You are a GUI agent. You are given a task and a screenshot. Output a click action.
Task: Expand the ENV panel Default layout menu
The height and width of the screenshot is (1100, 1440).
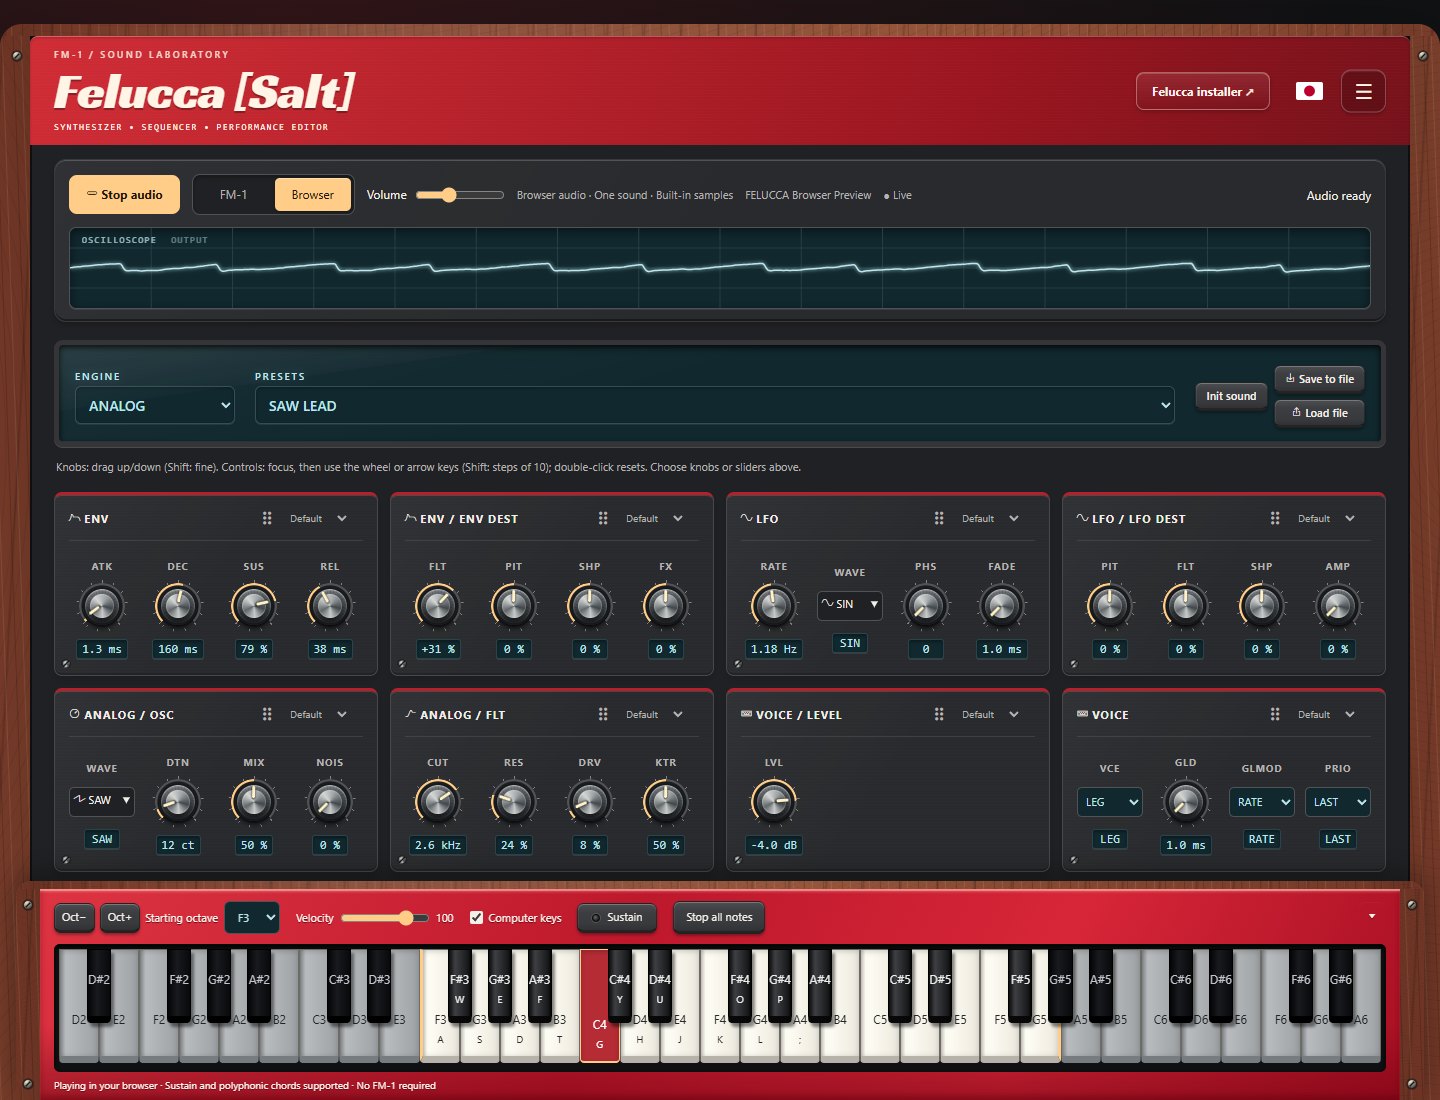(x=319, y=518)
